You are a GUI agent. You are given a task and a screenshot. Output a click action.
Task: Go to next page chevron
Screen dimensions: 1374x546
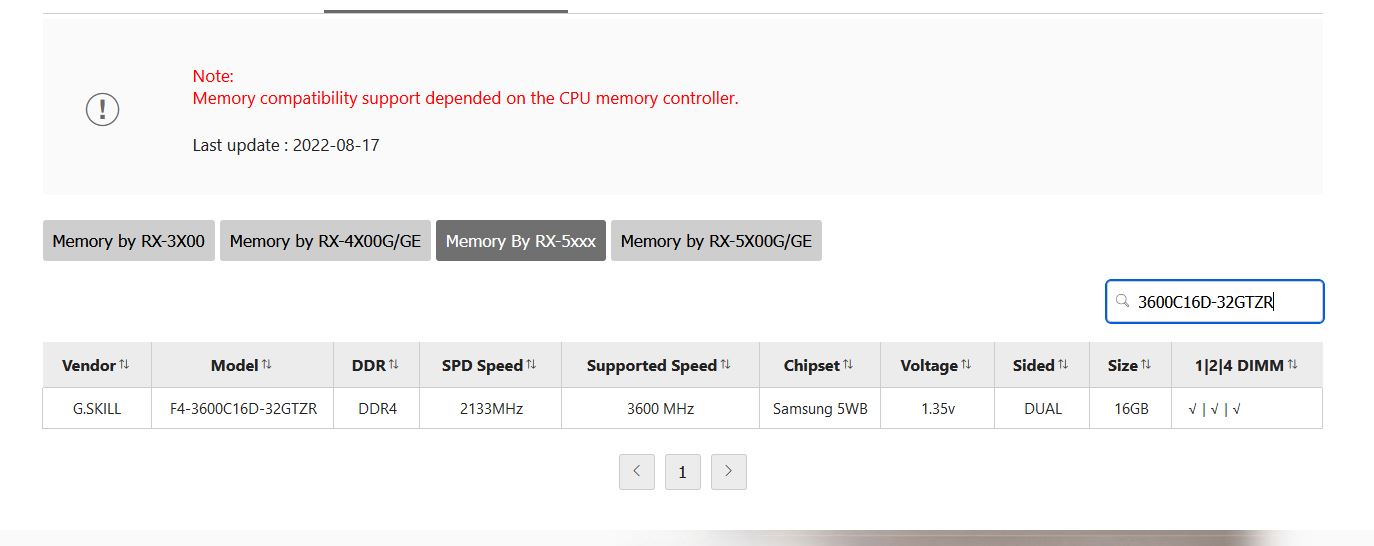729,472
